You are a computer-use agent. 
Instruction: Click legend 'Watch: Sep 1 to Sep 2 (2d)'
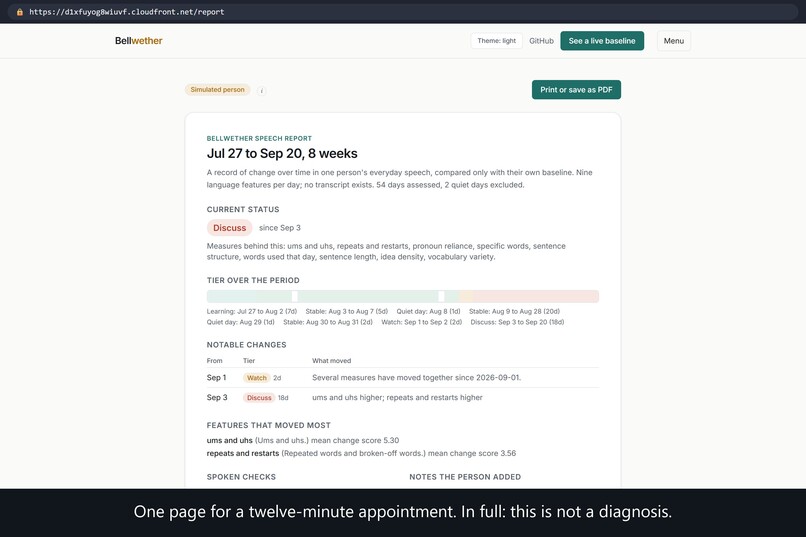pos(422,322)
